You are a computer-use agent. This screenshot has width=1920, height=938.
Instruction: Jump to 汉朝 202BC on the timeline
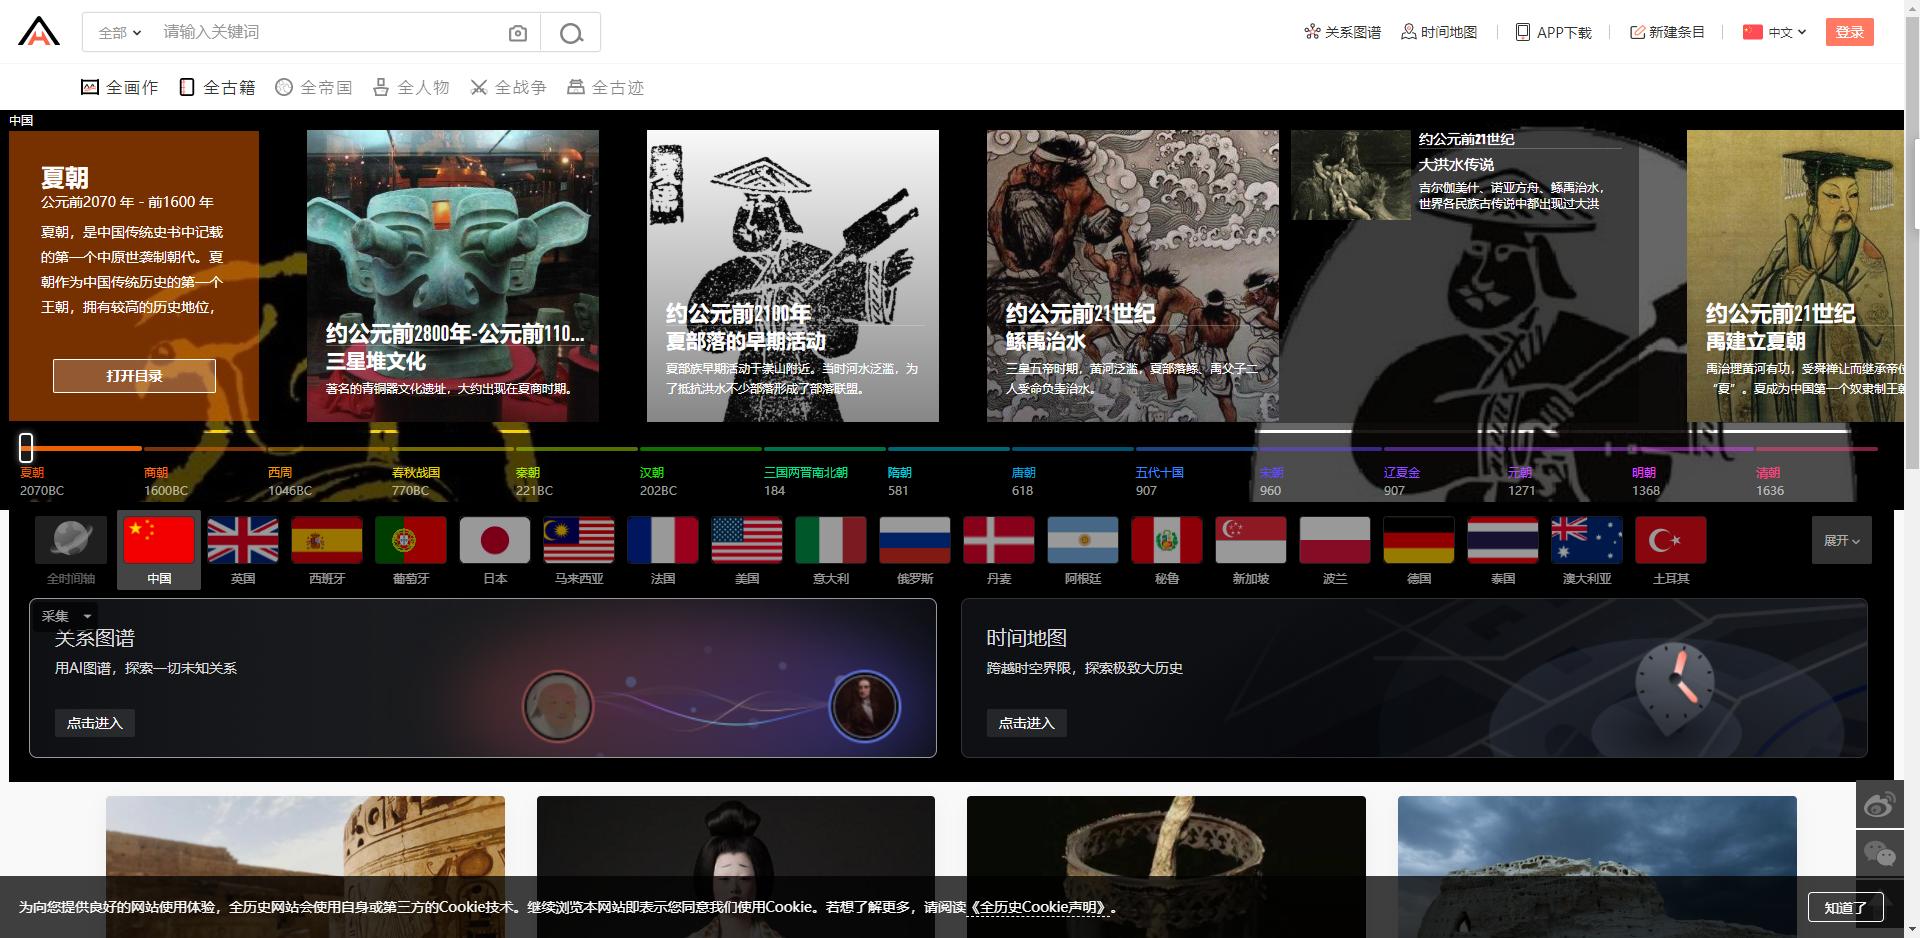[658, 481]
